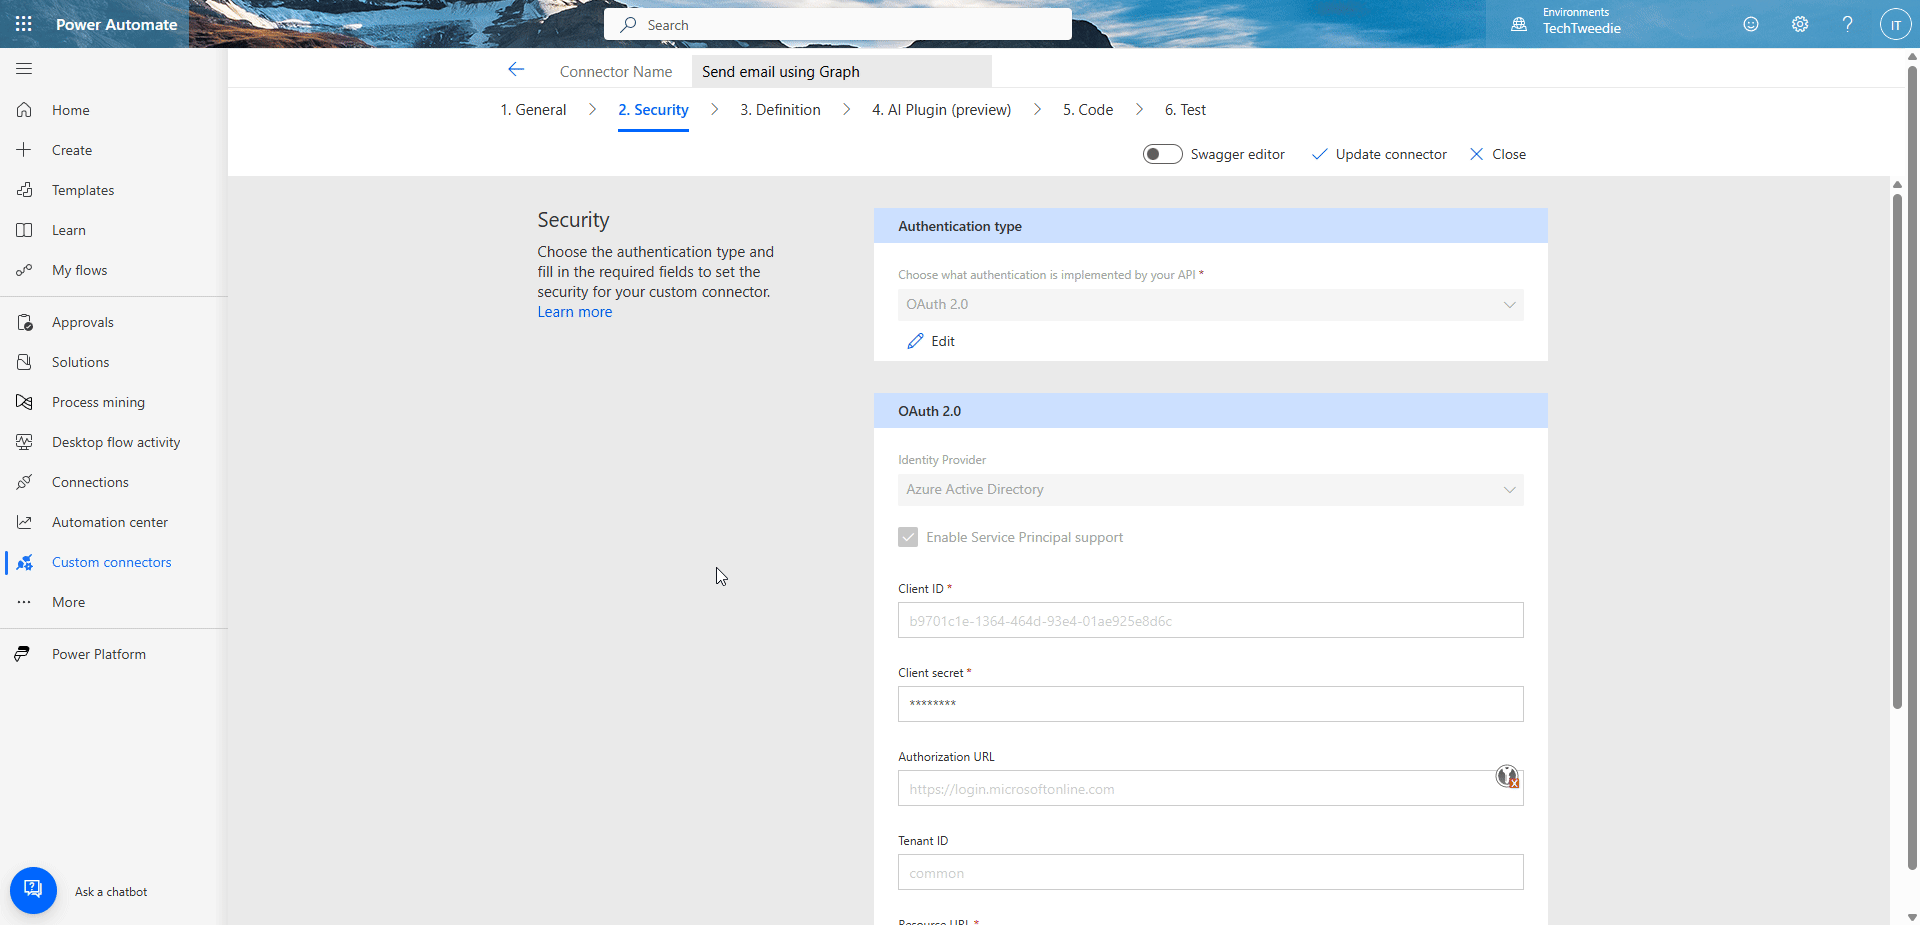
Task: View Desktop flow activity
Action: [x=115, y=441]
